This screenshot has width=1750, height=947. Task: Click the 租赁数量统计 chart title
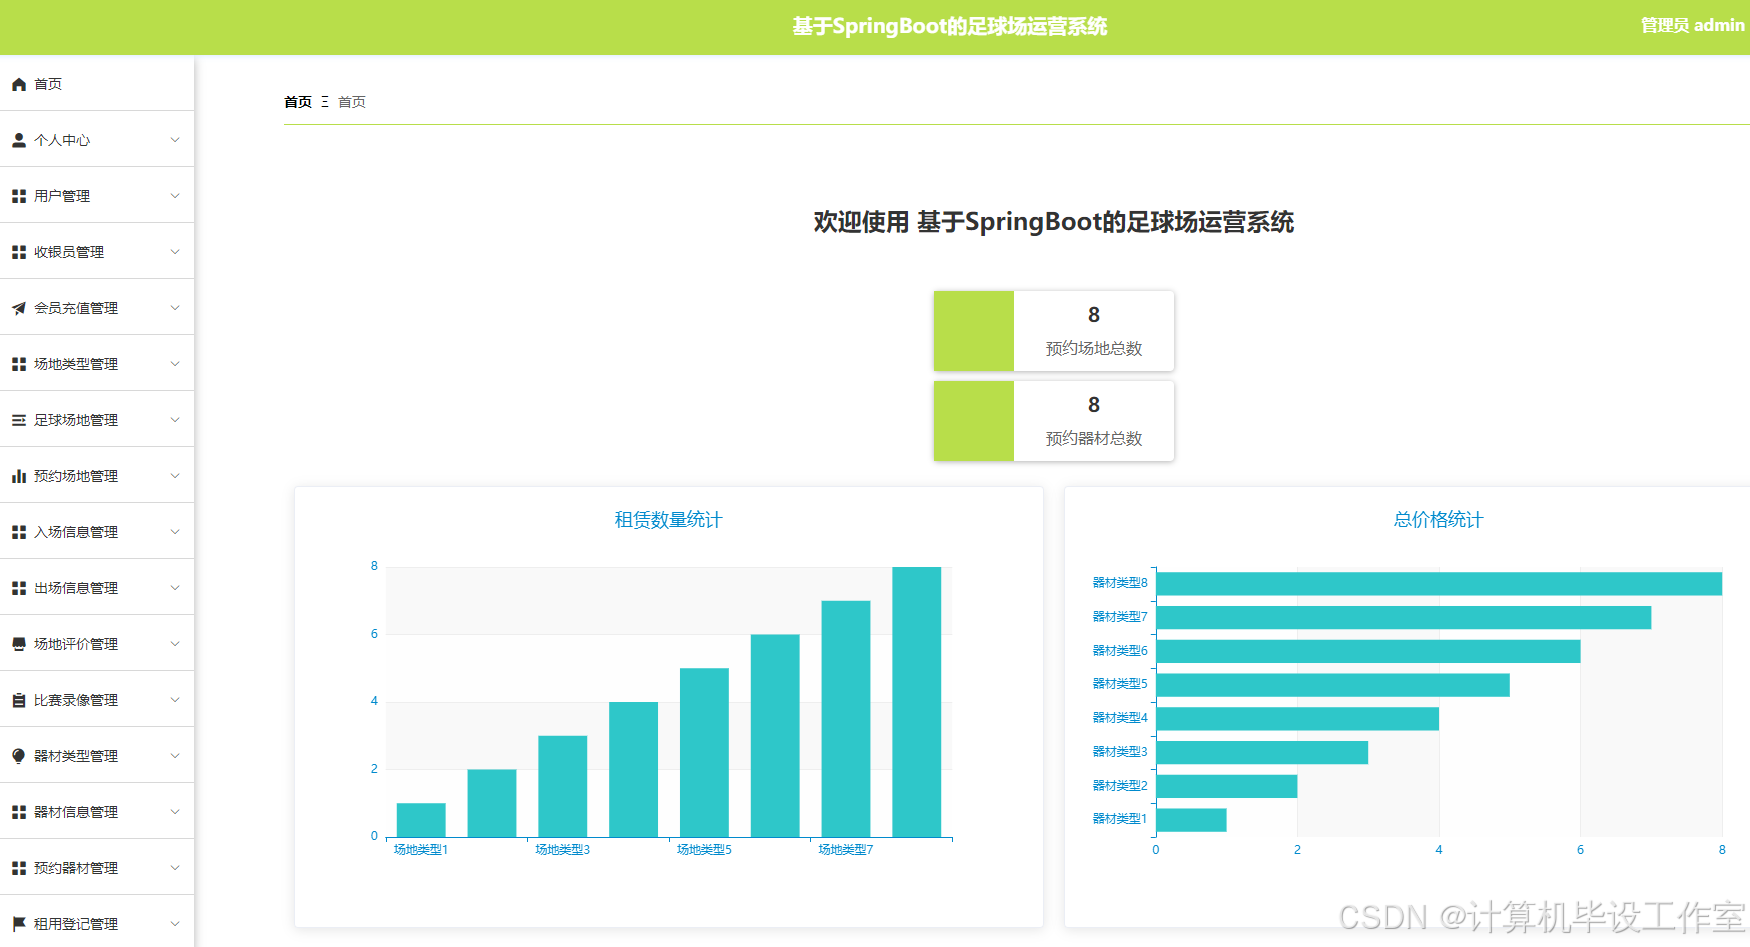(668, 520)
